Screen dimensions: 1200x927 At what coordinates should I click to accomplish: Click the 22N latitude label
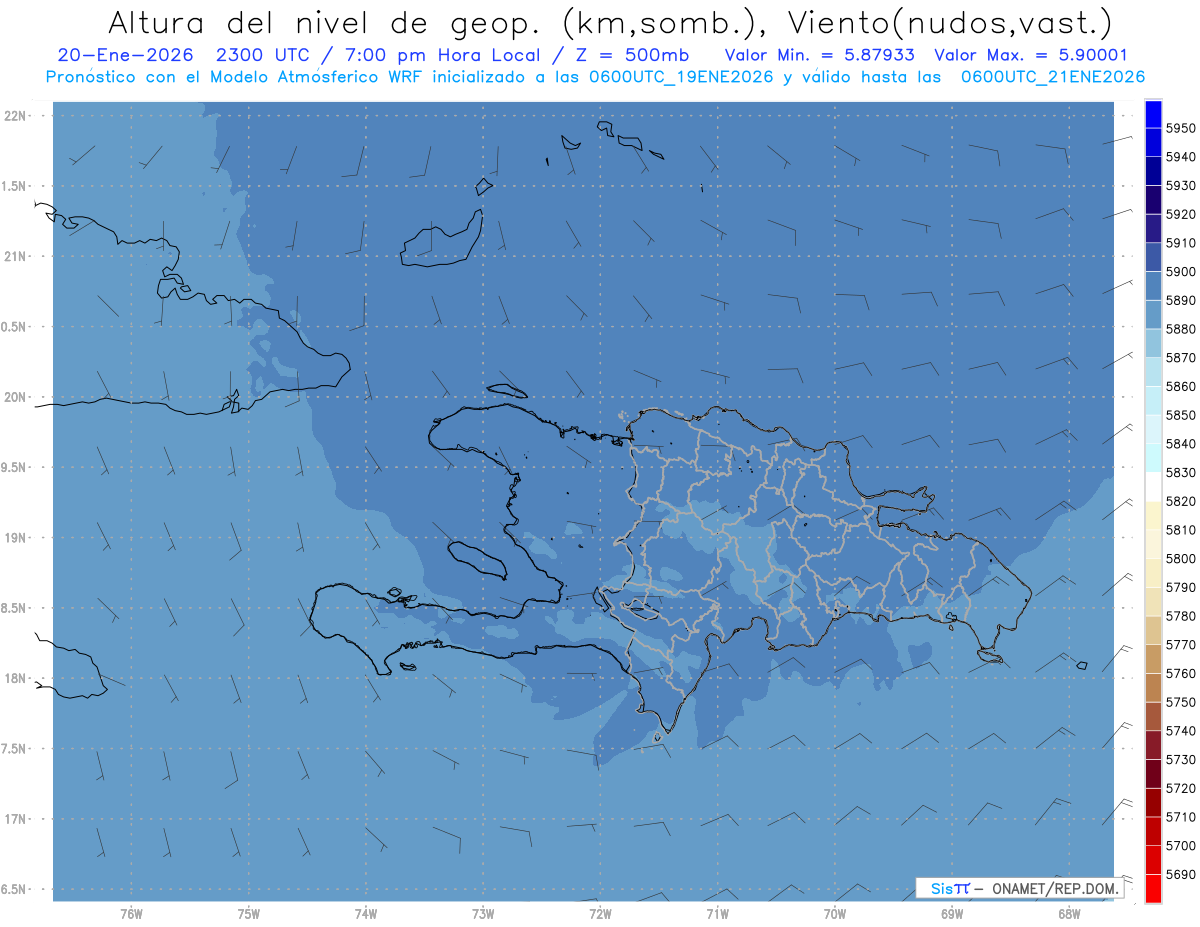coord(15,116)
